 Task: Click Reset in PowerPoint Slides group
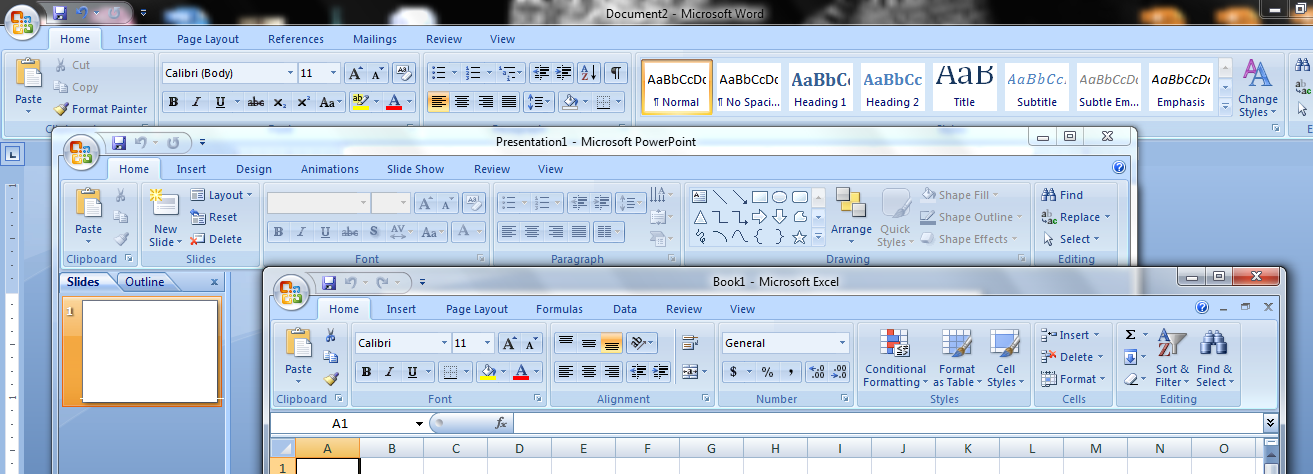point(214,217)
